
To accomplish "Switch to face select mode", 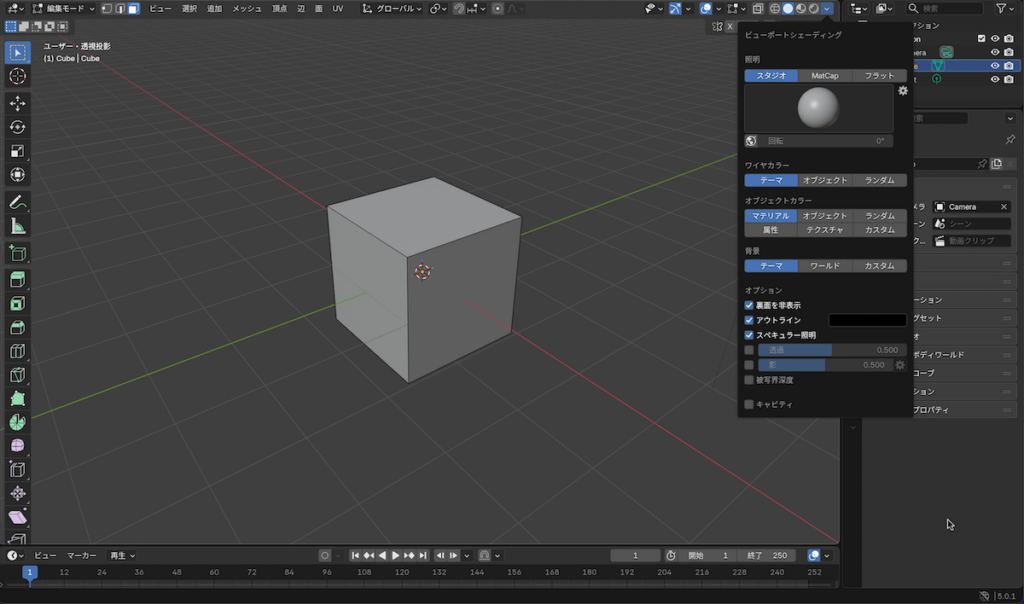I will pyautogui.click(x=133, y=9).
